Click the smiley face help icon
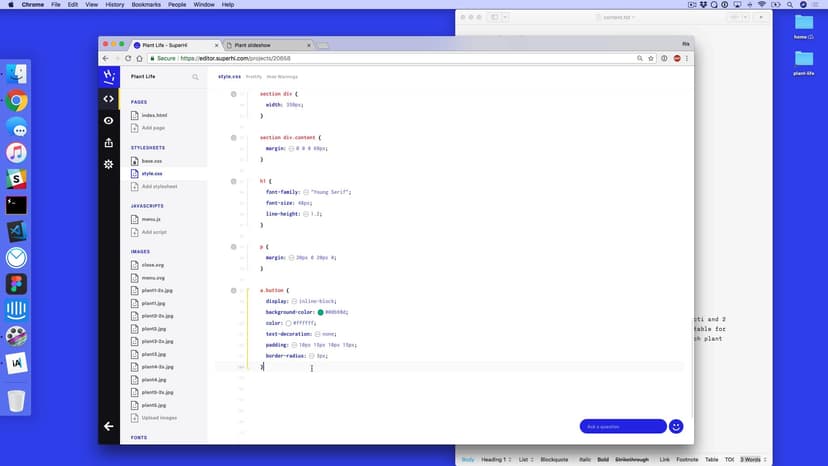Image resolution: width=828 pixels, height=466 pixels. click(676, 426)
